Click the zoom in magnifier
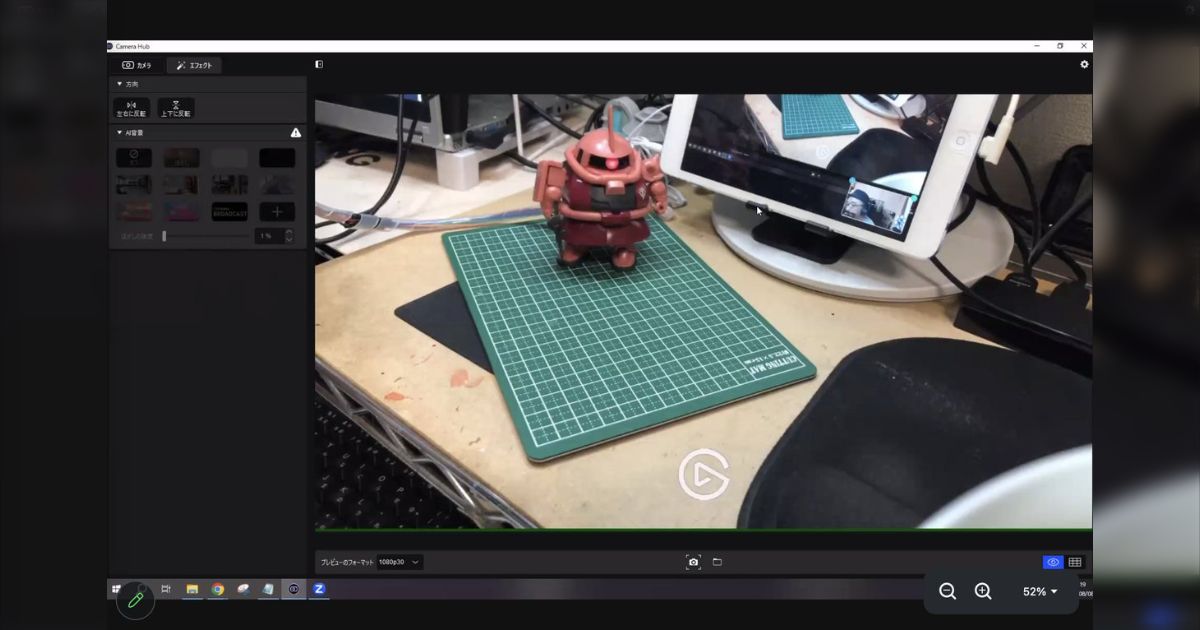This screenshot has width=1200, height=630. click(x=983, y=591)
